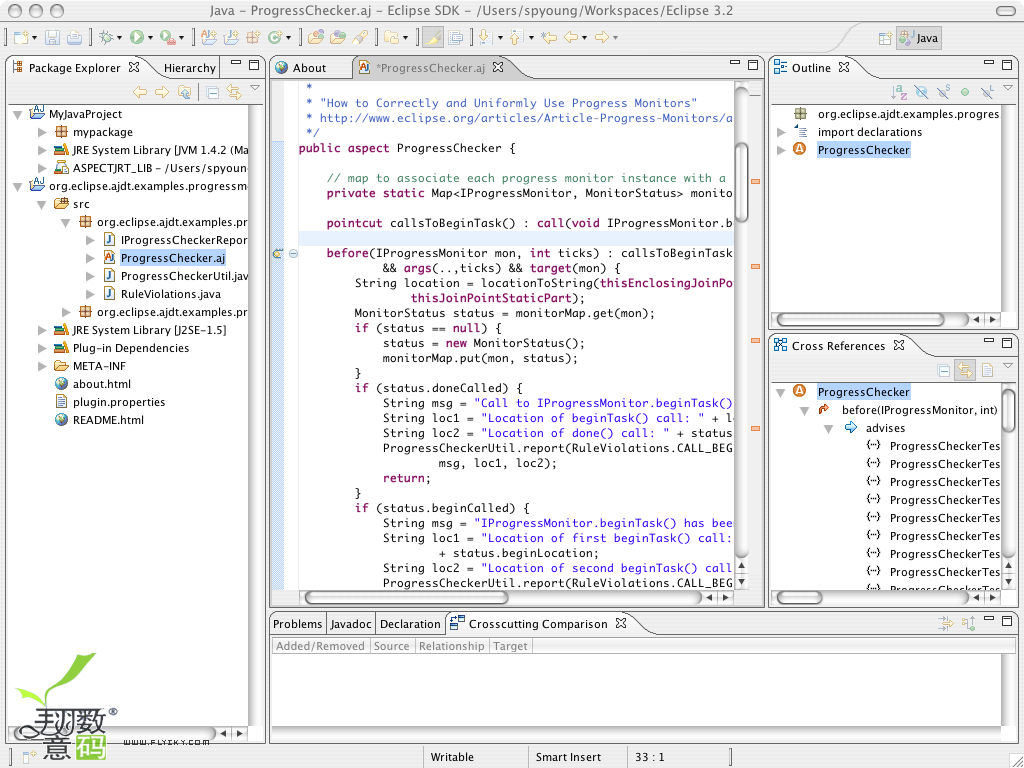Collapse the src folder node

coord(42,204)
